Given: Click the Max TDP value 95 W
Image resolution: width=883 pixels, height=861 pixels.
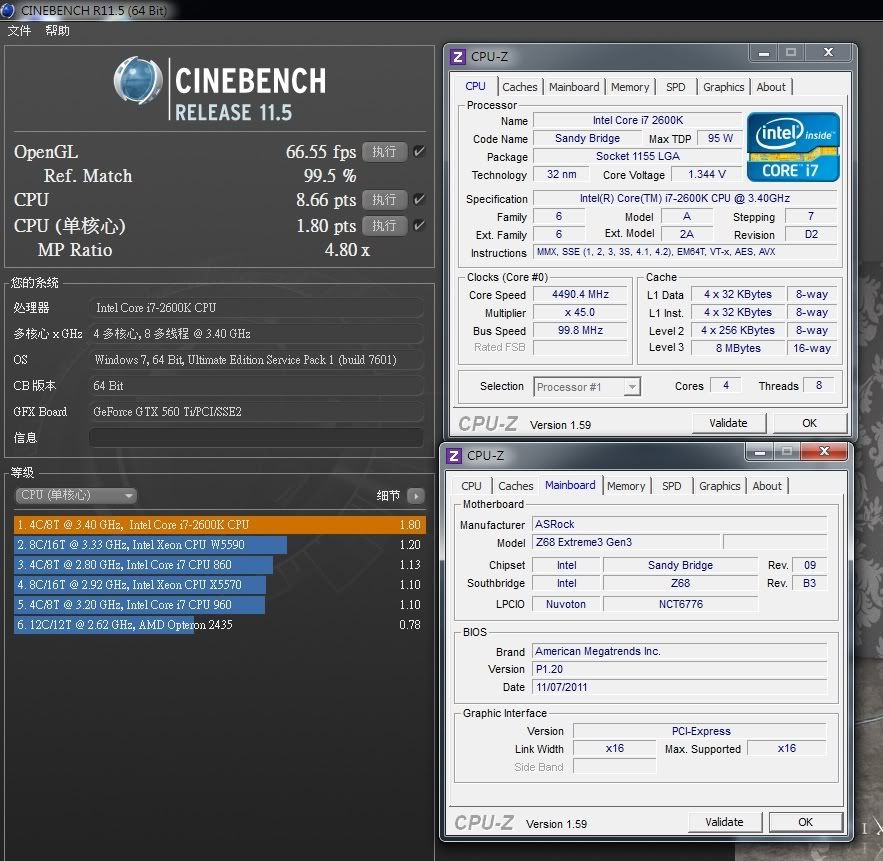Looking at the screenshot, I should tap(720, 139).
